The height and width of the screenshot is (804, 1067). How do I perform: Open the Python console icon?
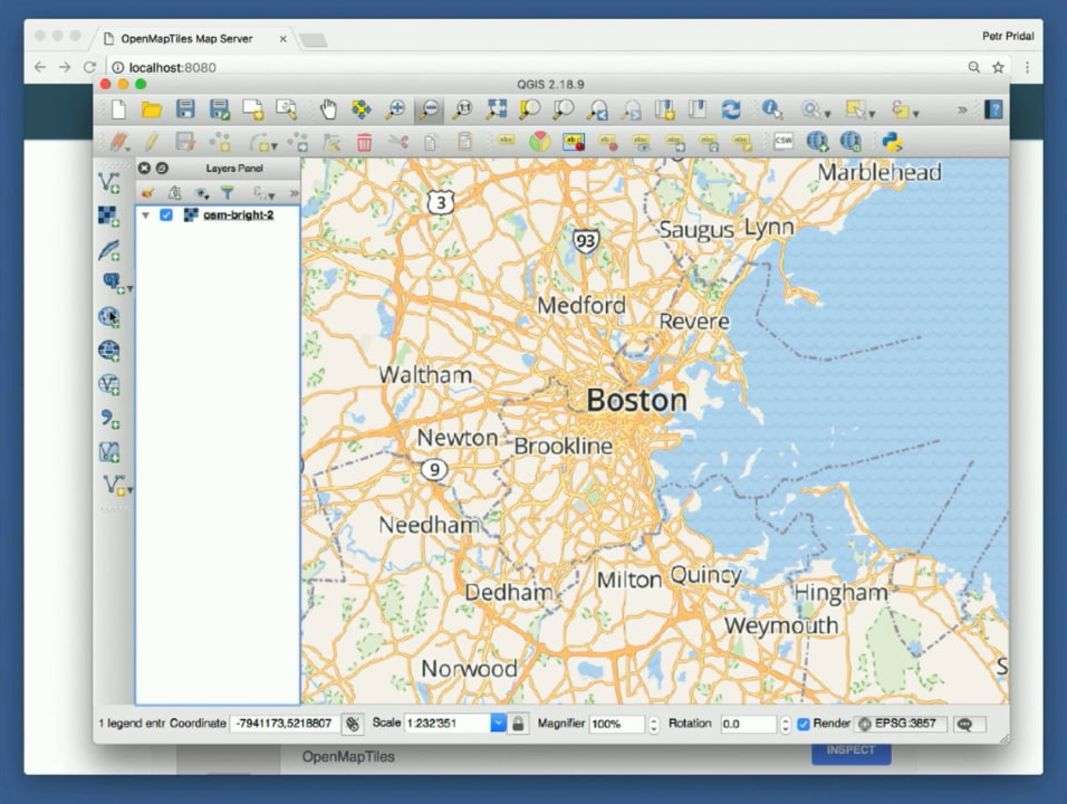(x=893, y=142)
